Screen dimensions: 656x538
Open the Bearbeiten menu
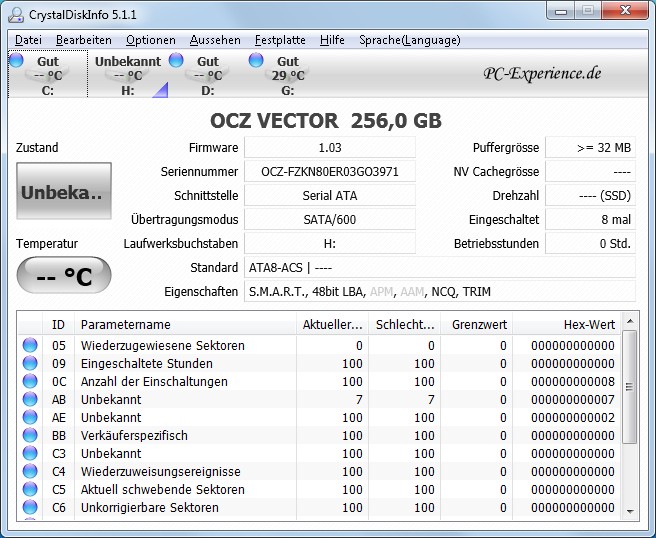click(84, 40)
